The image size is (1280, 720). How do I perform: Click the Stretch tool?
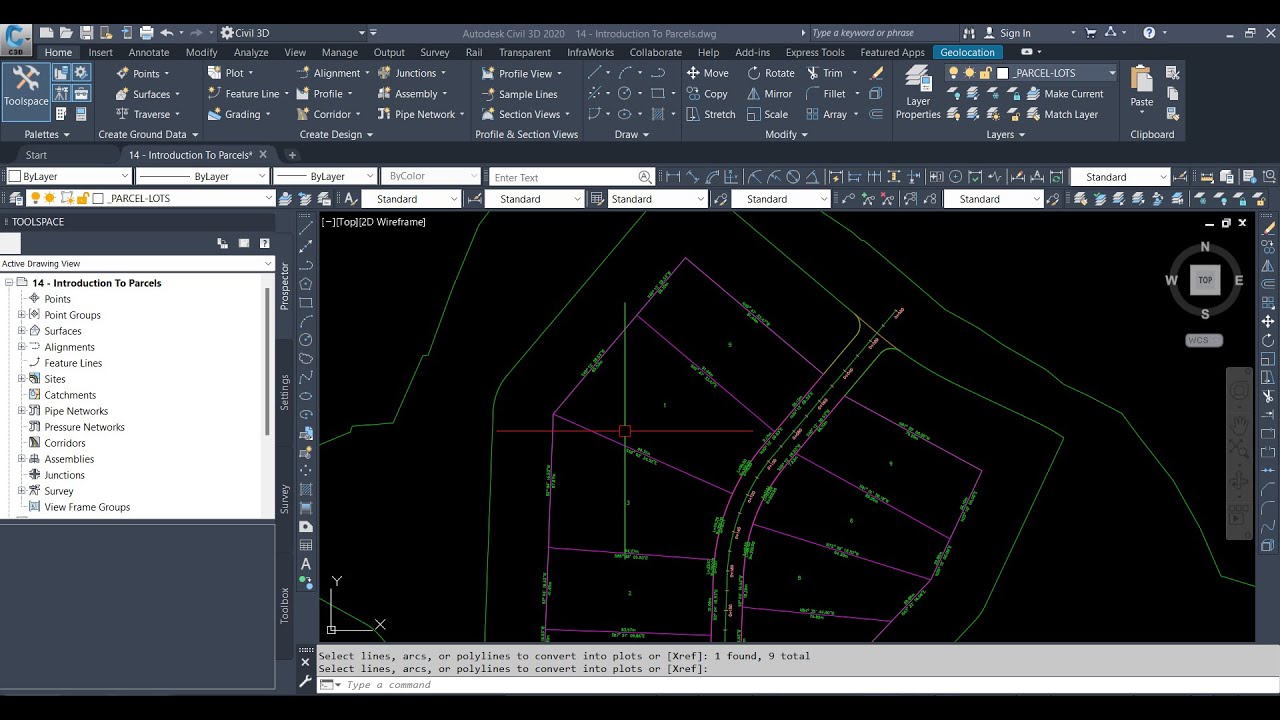click(x=710, y=114)
